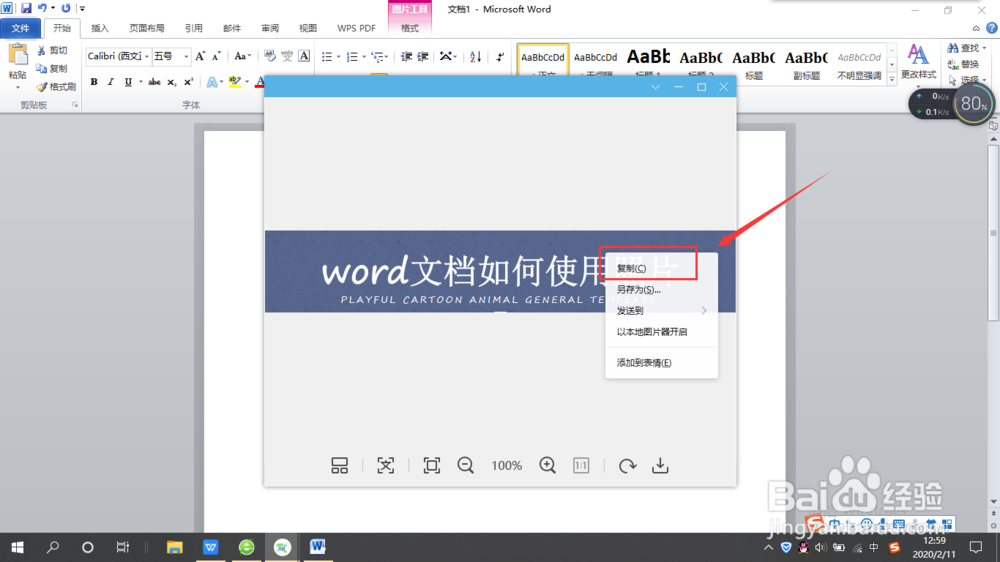
Task: Toggle Italic formatting
Action: coord(110,82)
